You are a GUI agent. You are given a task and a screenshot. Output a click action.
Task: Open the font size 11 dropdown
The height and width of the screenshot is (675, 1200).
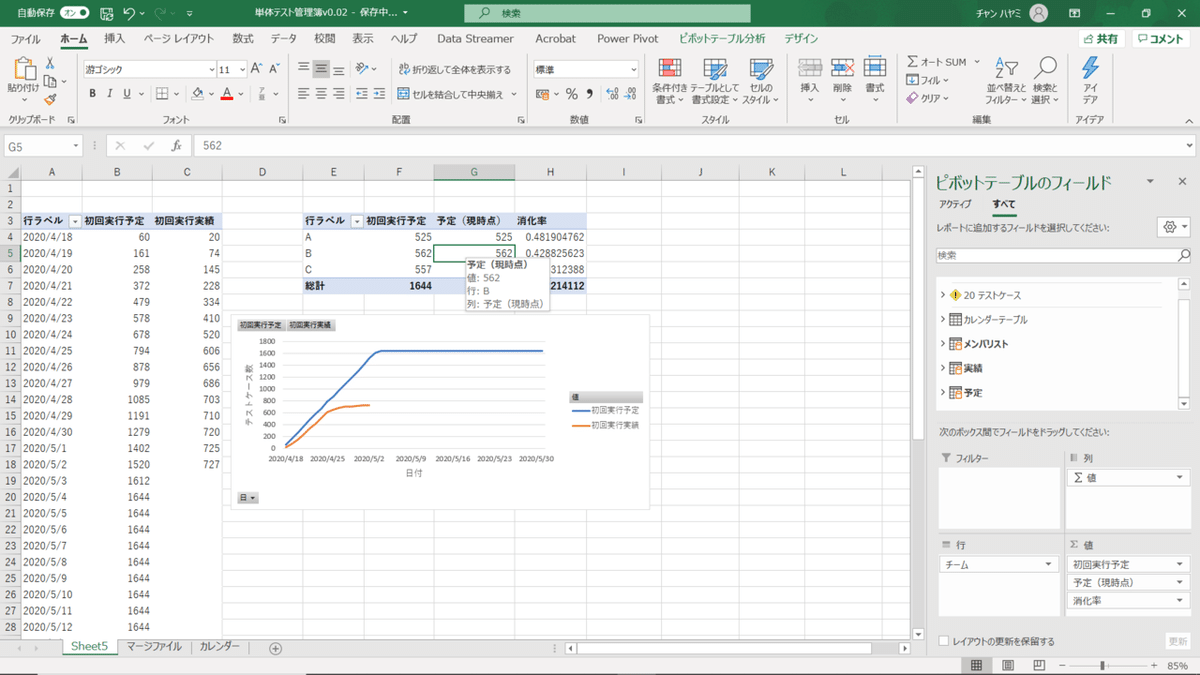(x=241, y=70)
